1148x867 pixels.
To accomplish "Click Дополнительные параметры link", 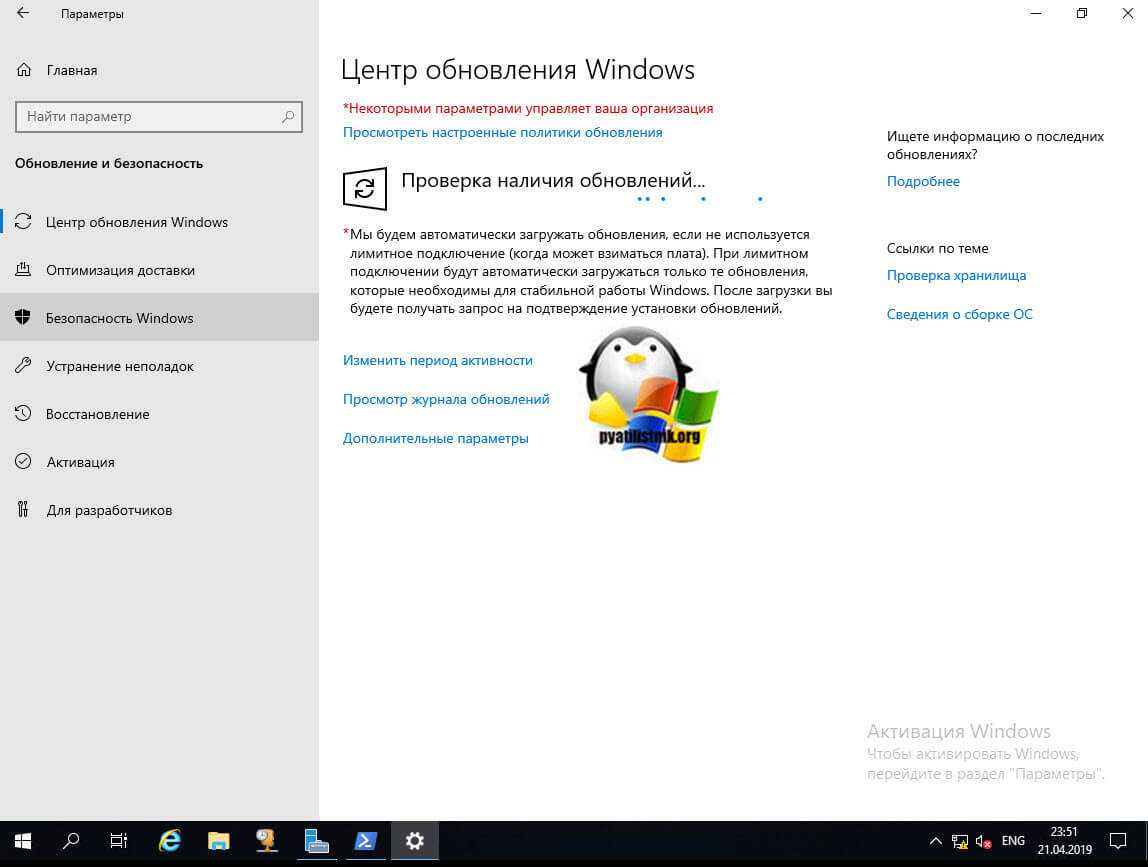I will coord(435,438).
